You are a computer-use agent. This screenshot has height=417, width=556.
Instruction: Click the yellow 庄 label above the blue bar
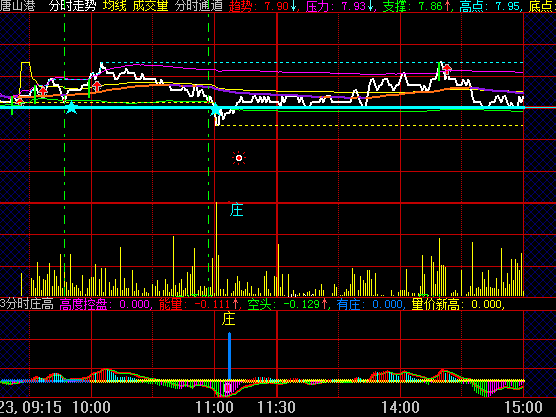229,319
